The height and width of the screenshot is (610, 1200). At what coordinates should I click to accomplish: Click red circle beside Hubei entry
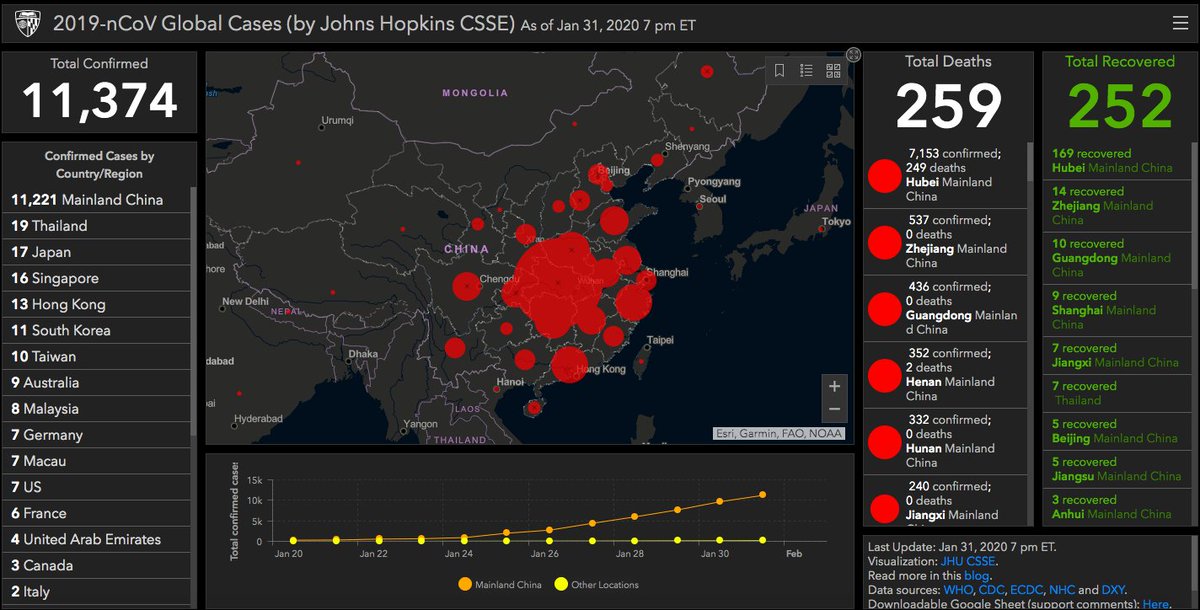(885, 176)
